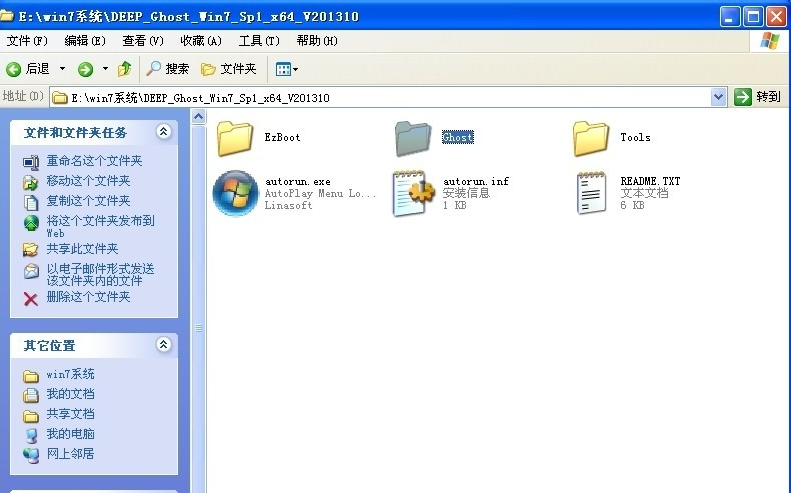791x493 pixels.
Task: Open the 编辑(E) menu
Action: pyautogui.click(x=85, y=41)
